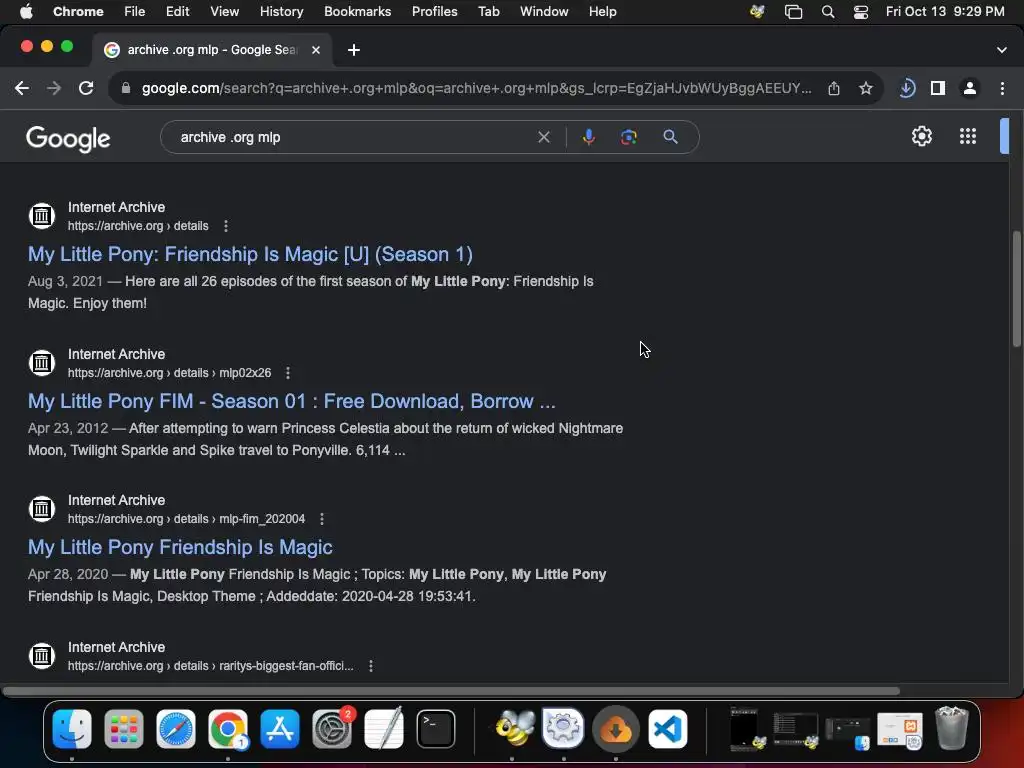
Task: Click the Chrome back arrow
Action: 22,88
